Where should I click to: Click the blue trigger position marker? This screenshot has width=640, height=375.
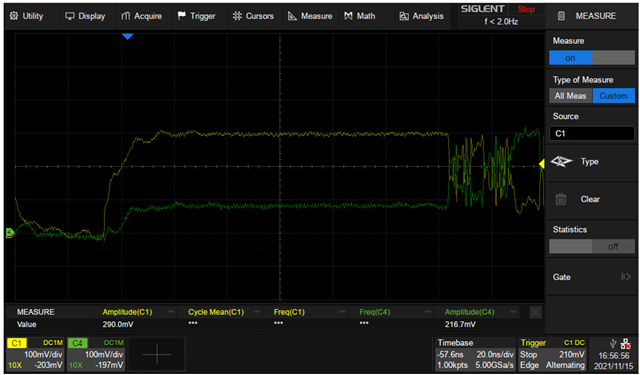[x=128, y=37]
